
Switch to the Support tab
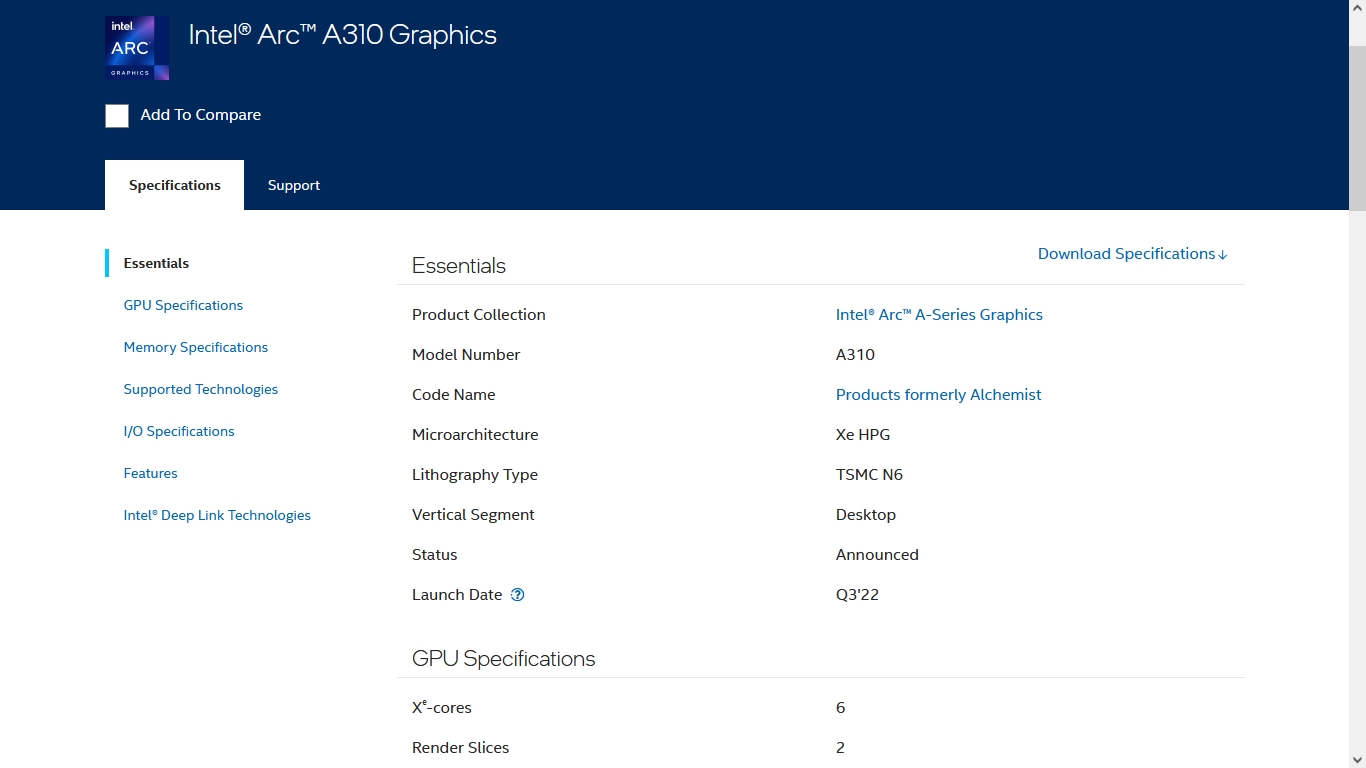(294, 185)
